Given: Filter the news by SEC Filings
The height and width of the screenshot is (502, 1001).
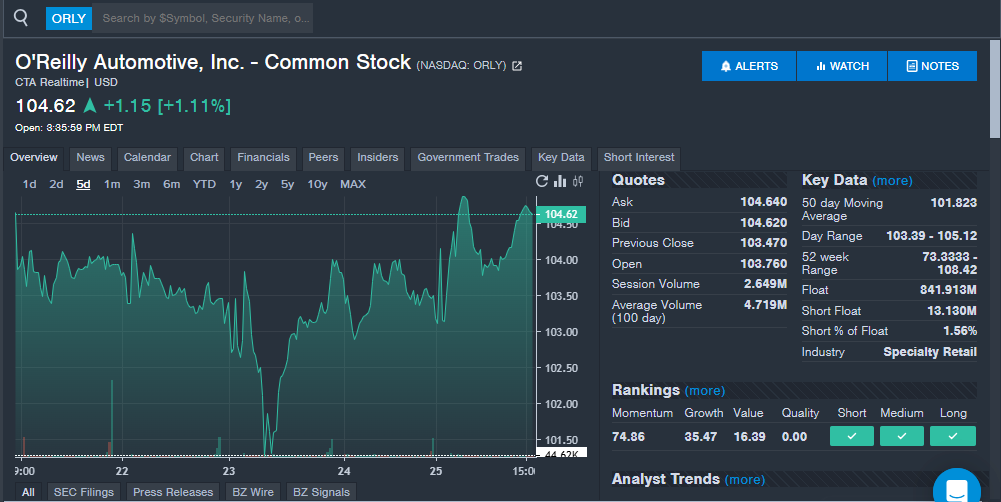Looking at the screenshot, I should (82, 492).
